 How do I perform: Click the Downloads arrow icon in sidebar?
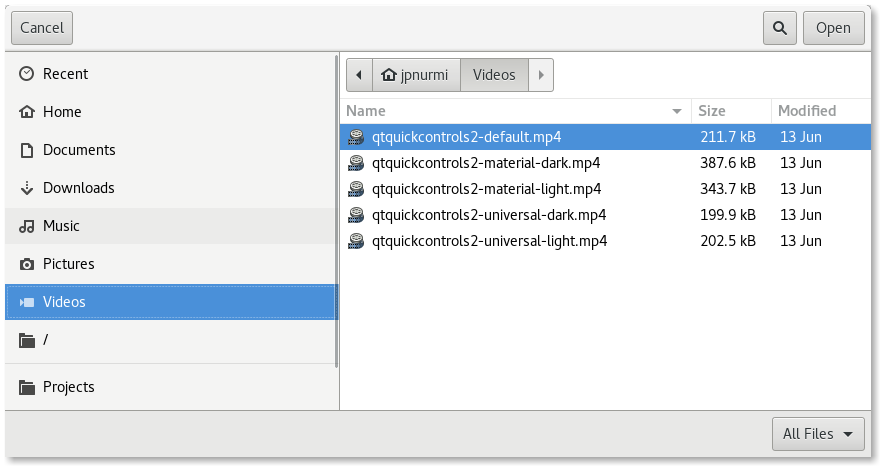pos(26,188)
